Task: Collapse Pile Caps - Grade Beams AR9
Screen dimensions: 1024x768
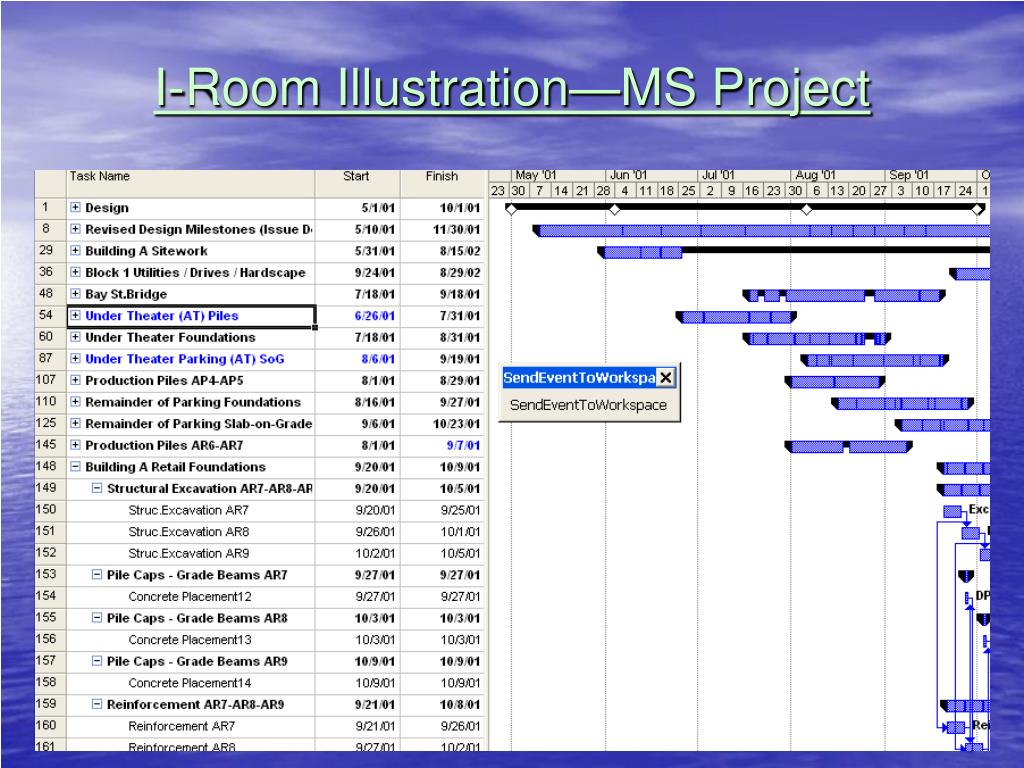Action: click(97, 660)
